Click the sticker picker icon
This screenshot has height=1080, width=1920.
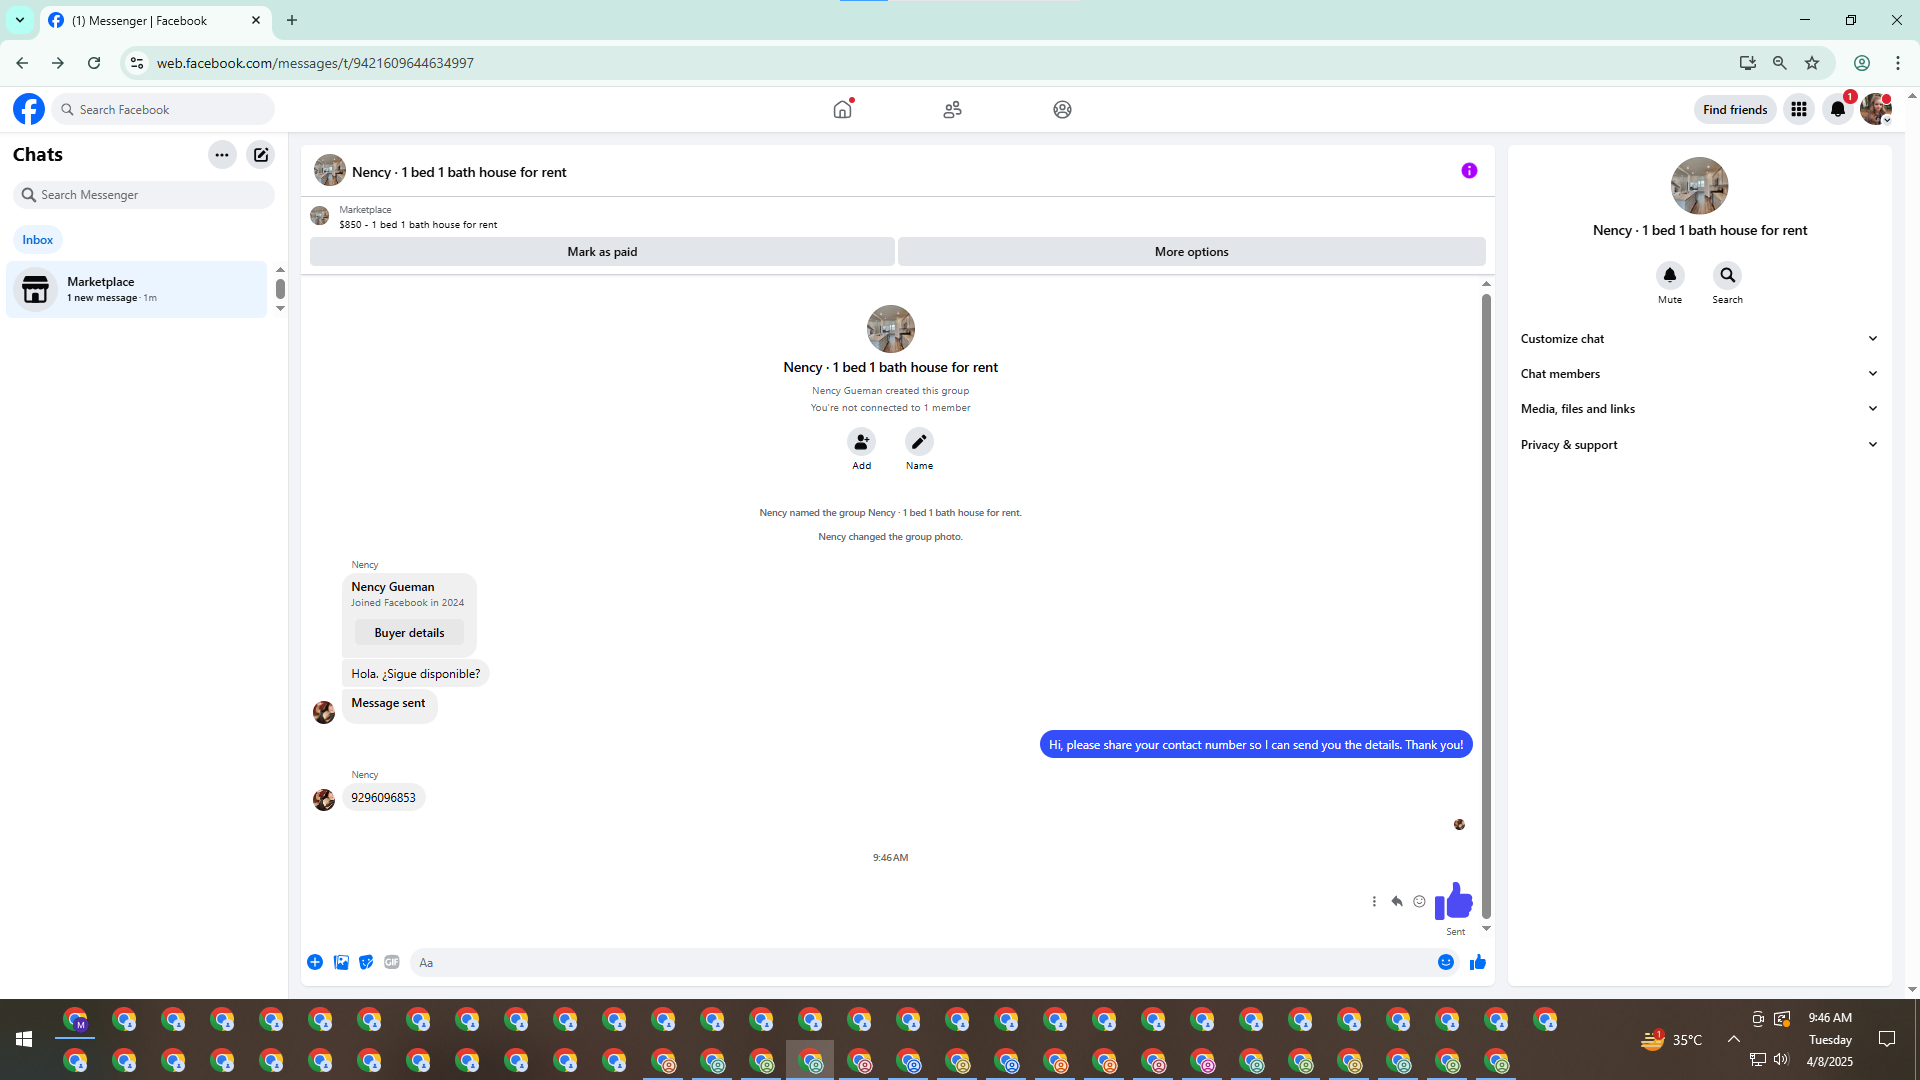pos(366,962)
